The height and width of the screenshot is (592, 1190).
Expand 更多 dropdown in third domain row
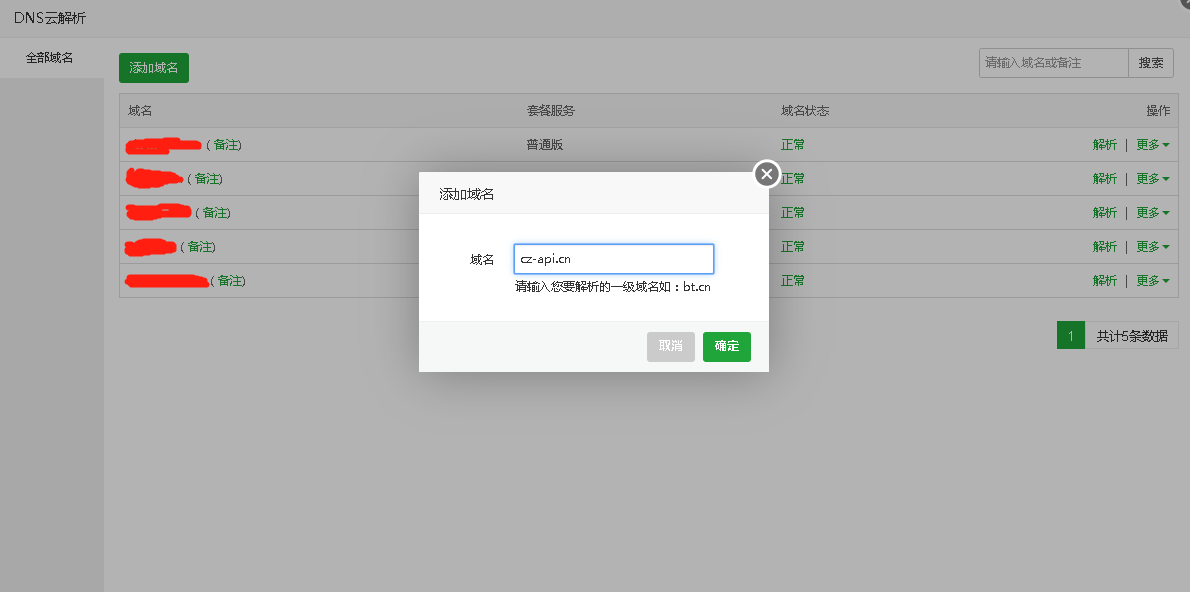click(x=1152, y=213)
